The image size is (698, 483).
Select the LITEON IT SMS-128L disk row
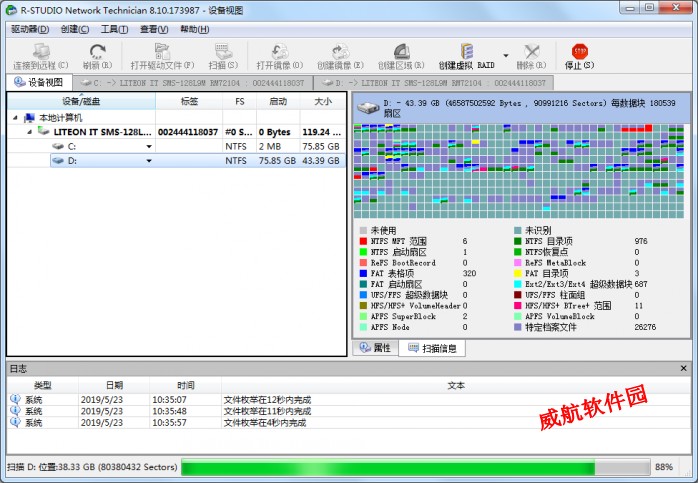(176, 132)
